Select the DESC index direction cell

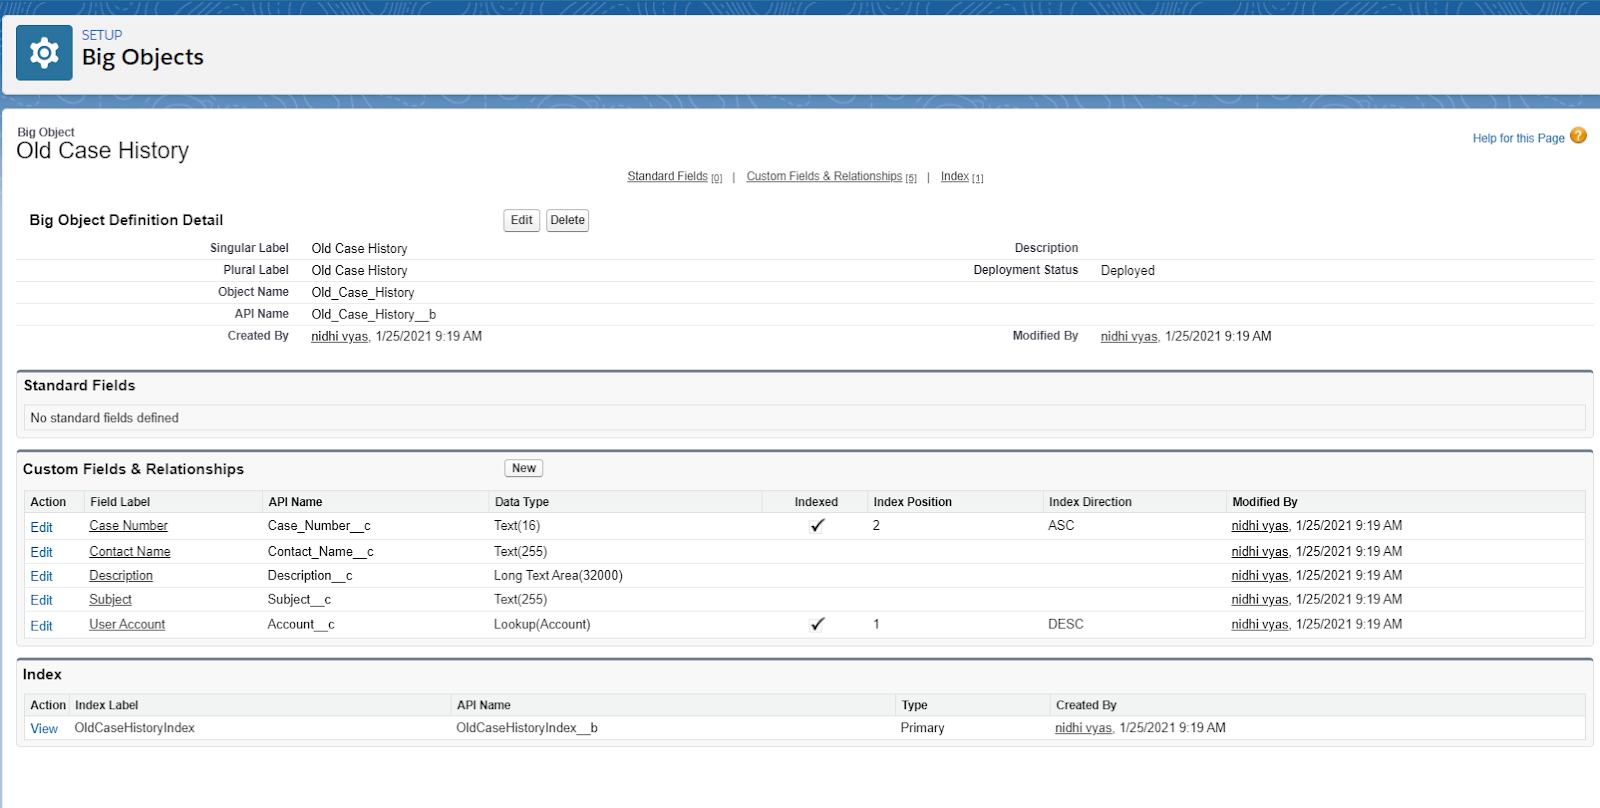point(1066,624)
